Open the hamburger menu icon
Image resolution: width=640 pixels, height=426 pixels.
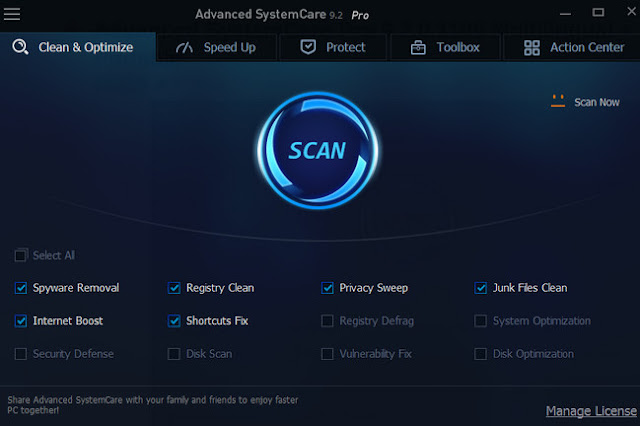(x=12, y=14)
